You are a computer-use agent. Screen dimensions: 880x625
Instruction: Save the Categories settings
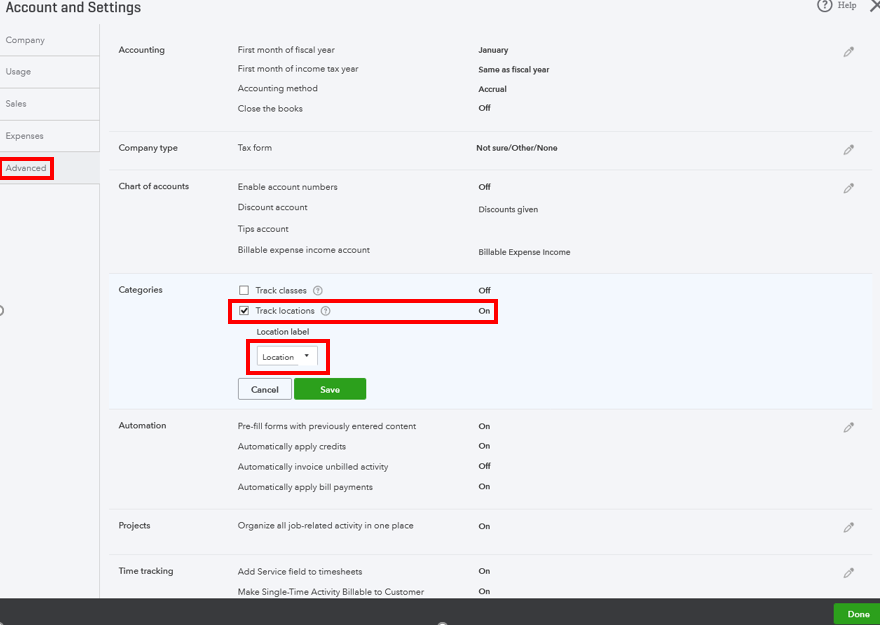(330, 389)
